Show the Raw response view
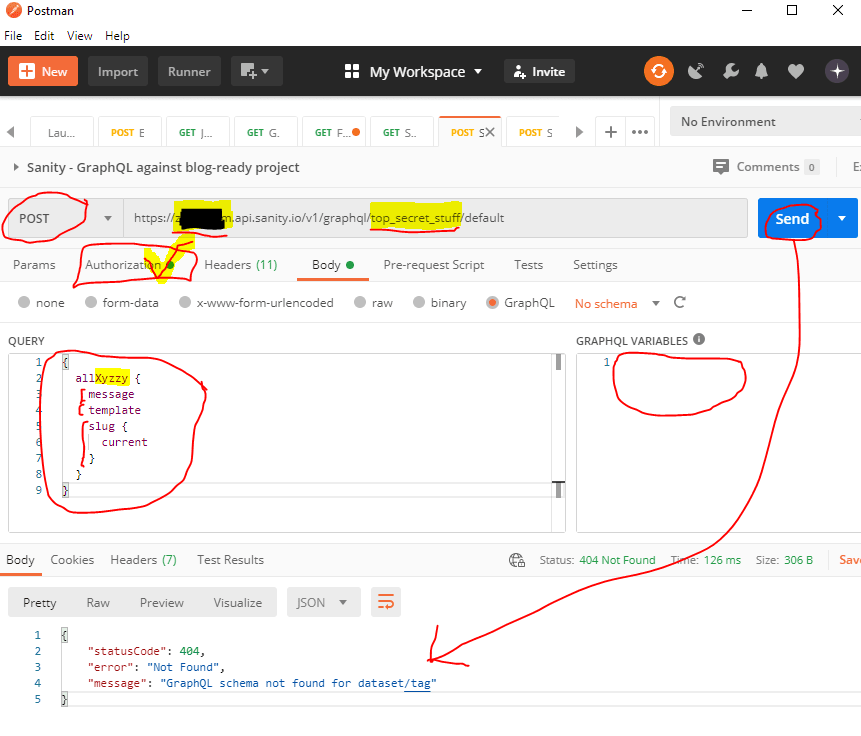This screenshot has width=861, height=736. click(98, 603)
